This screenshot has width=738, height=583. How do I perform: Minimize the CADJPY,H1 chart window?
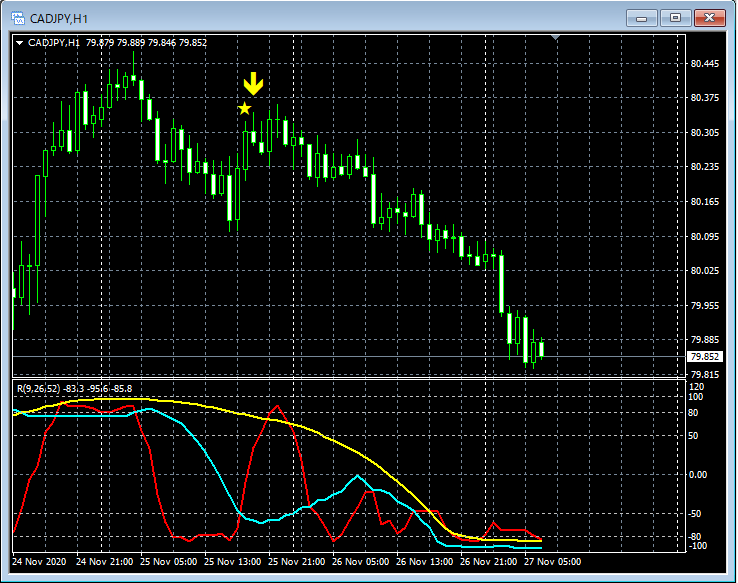tap(641, 17)
